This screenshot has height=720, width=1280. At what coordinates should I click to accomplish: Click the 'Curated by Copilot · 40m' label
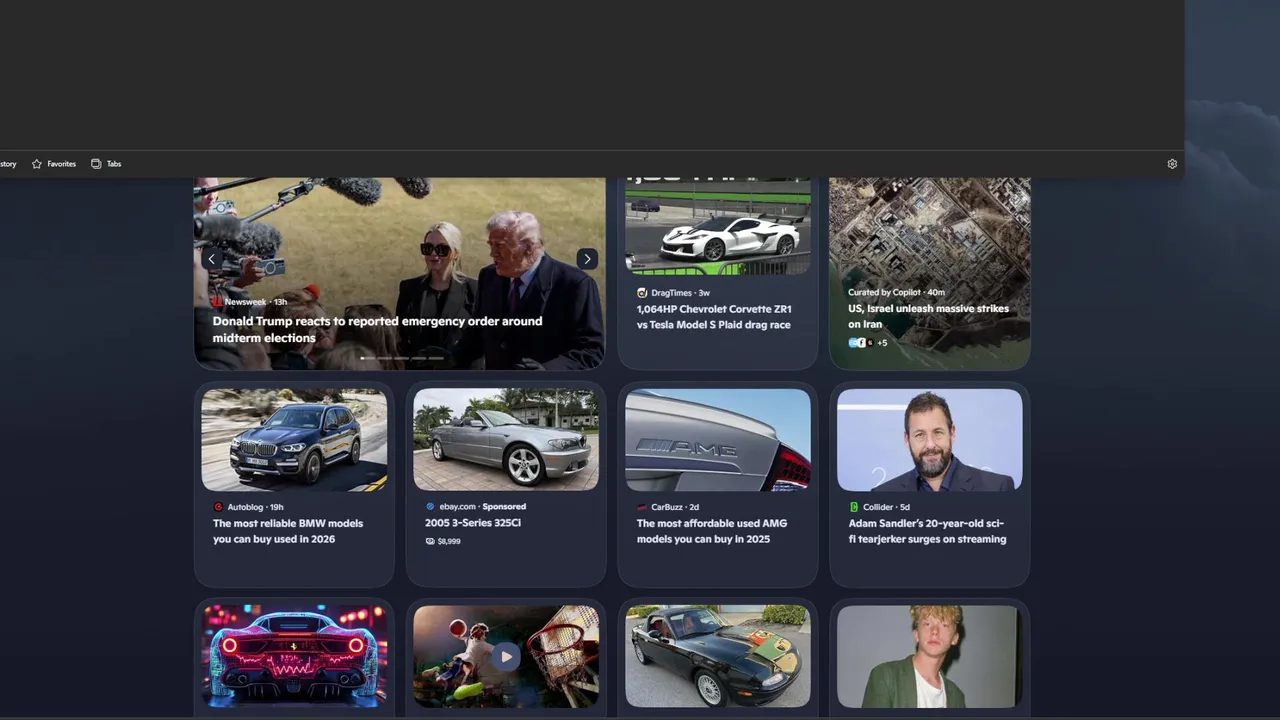[896, 292]
